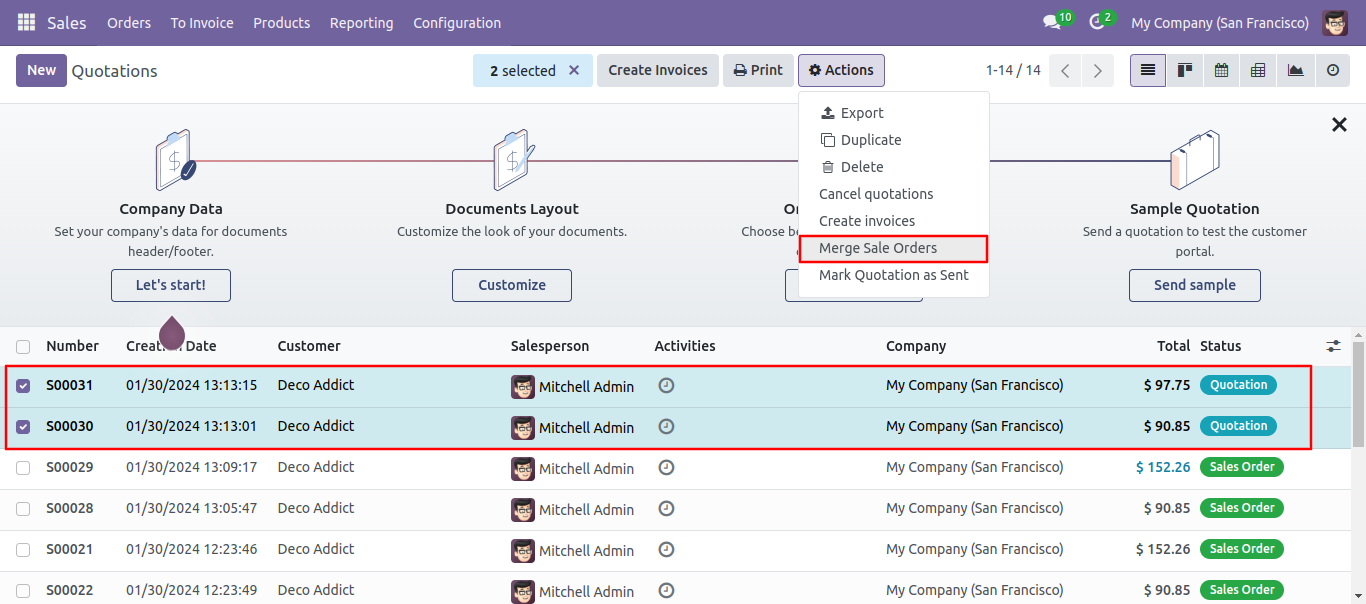Screen dimensions: 1366x604
Task: Click activity clock for S00028
Action: pos(666,508)
